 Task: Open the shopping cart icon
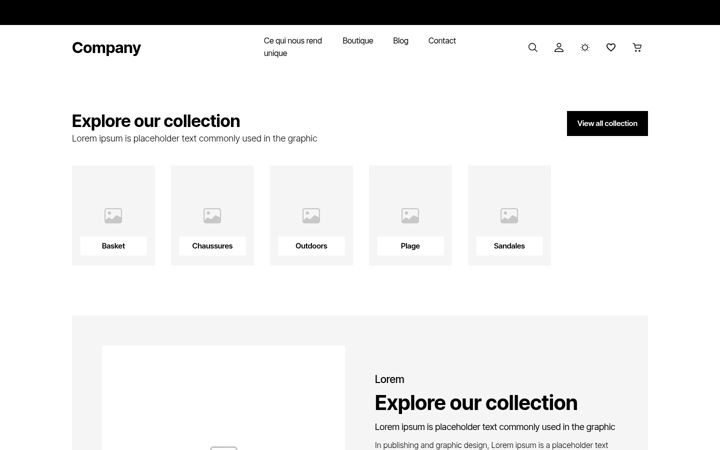[x=637, y=47]
